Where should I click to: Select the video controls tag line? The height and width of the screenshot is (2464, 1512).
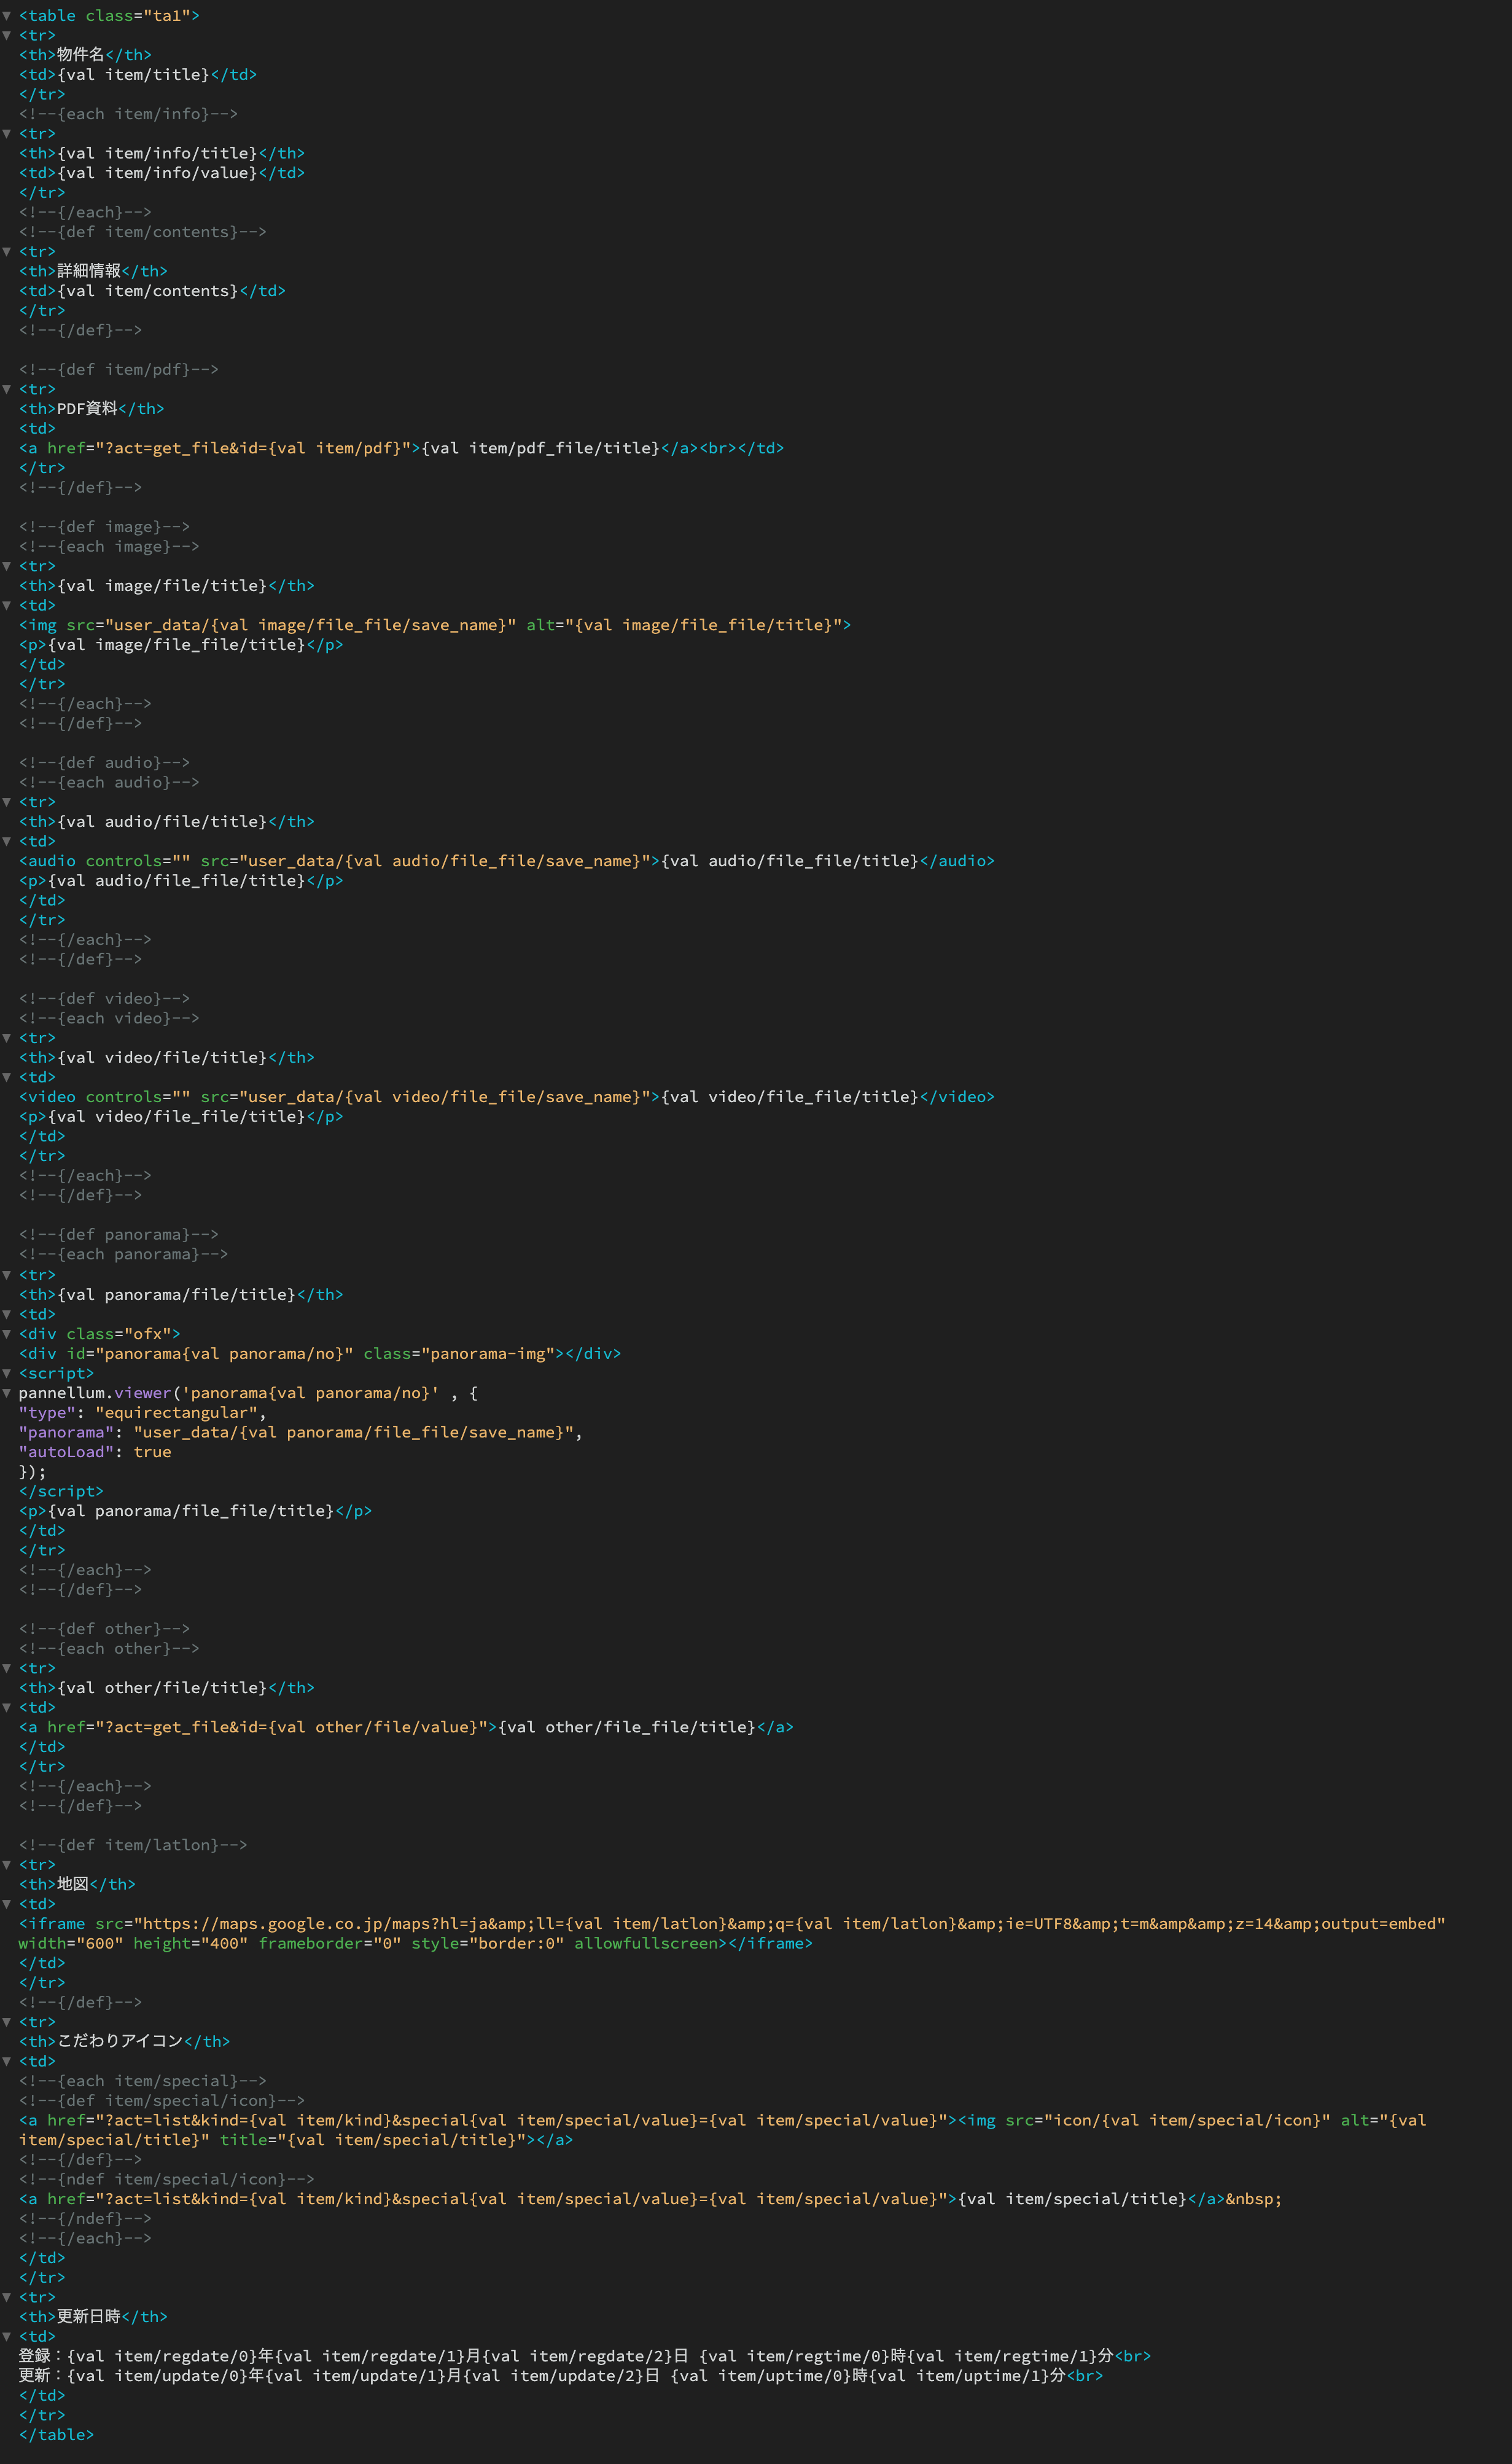coord(507,1097)
